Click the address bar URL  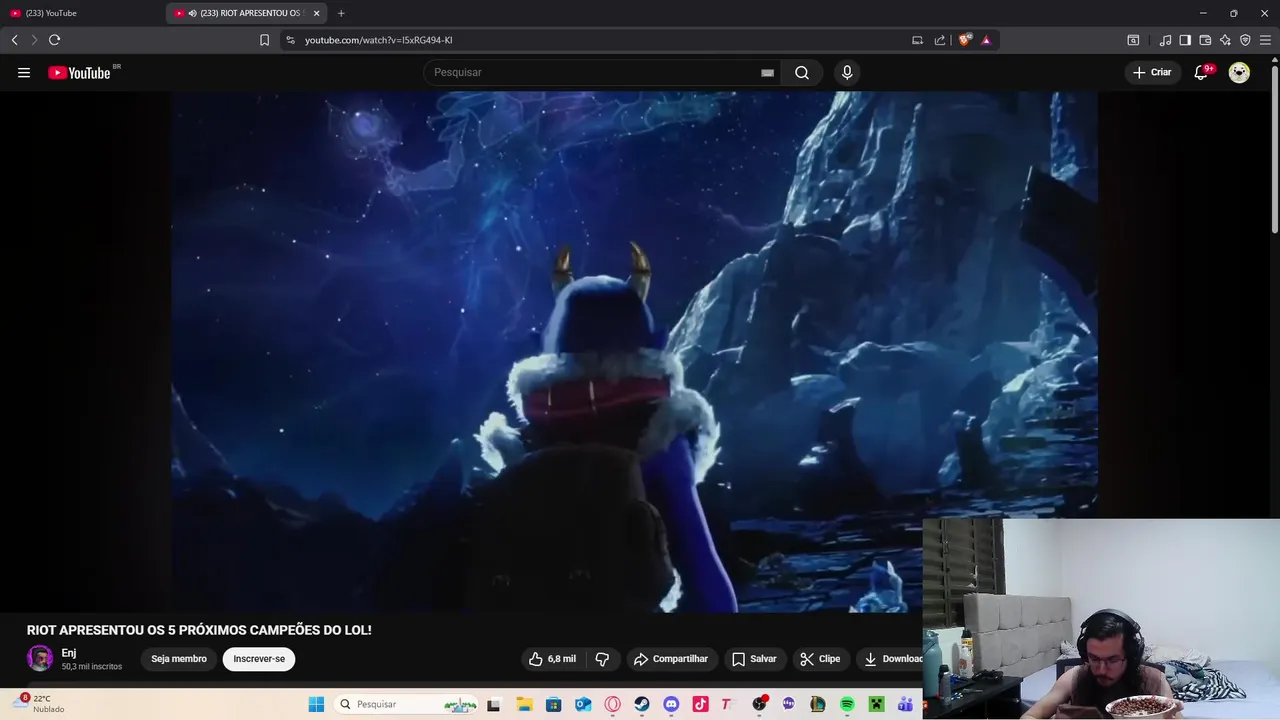point(379,40)
